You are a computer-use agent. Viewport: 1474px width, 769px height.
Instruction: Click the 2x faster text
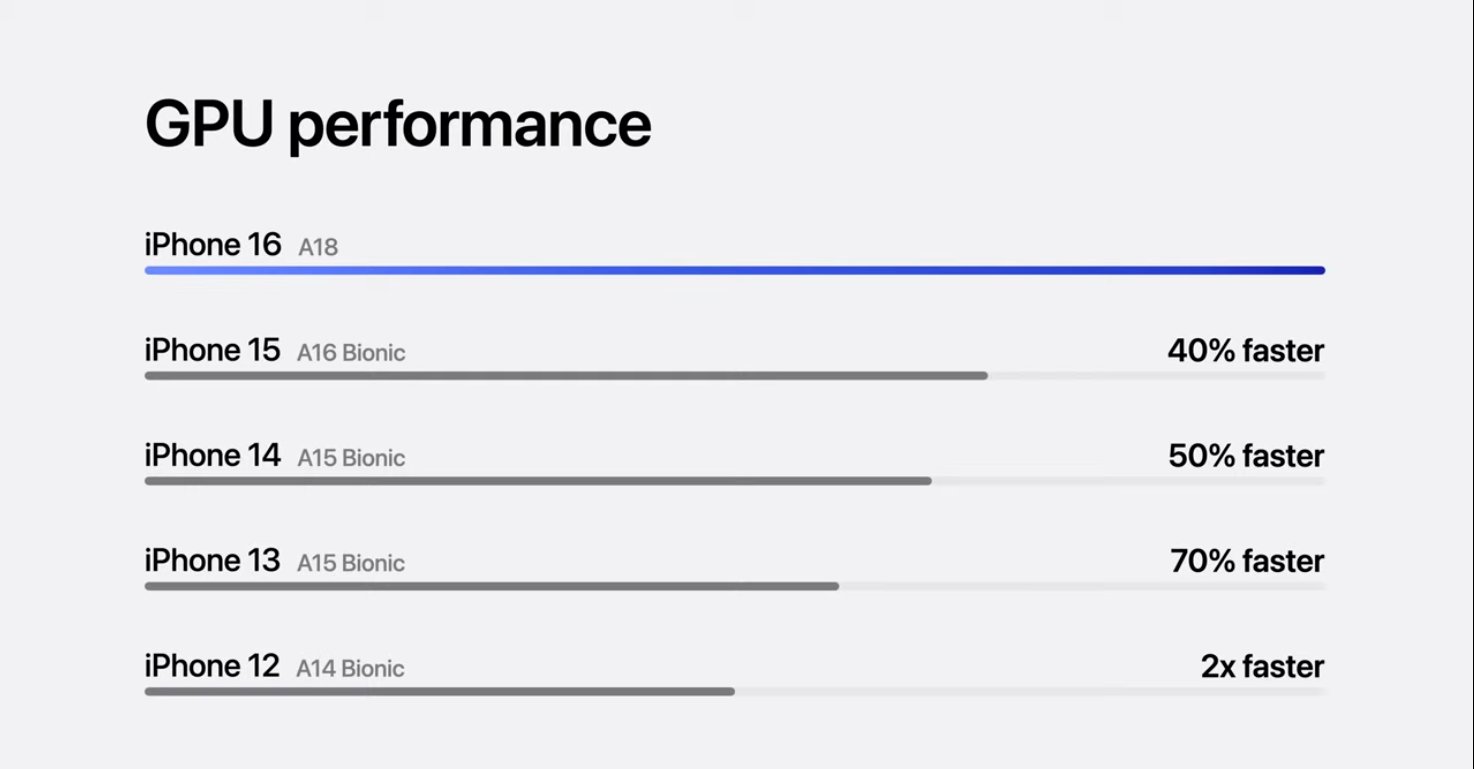pos(1262,666)
